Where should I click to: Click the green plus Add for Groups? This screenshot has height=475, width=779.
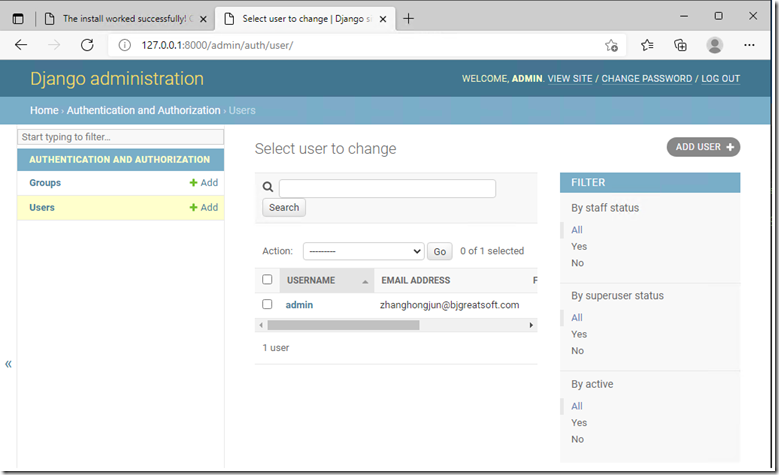coord(204,182)
